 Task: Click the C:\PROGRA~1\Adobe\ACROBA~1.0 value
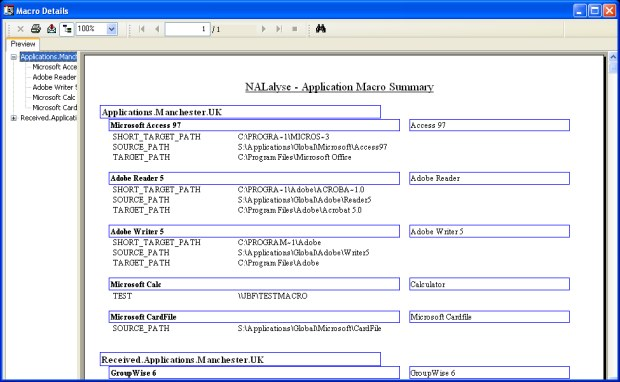coord(301,189)
